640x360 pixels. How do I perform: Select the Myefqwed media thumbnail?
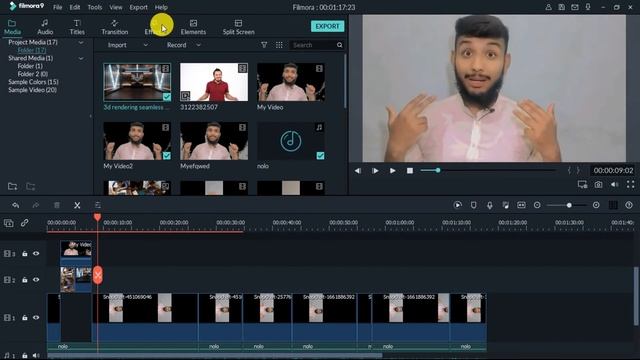tap(214, 141)
